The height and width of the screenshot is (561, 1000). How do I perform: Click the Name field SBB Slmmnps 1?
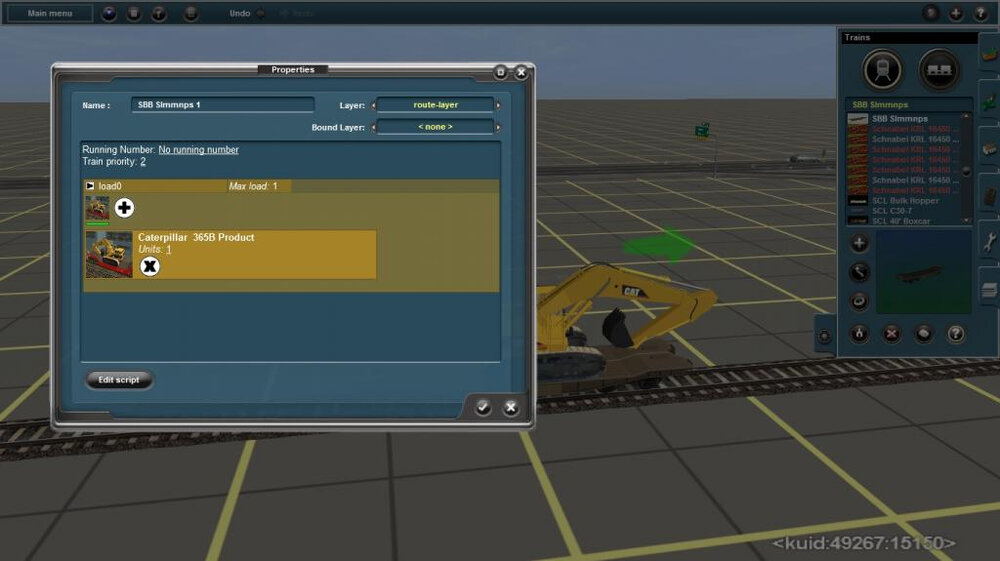(223, 105)
